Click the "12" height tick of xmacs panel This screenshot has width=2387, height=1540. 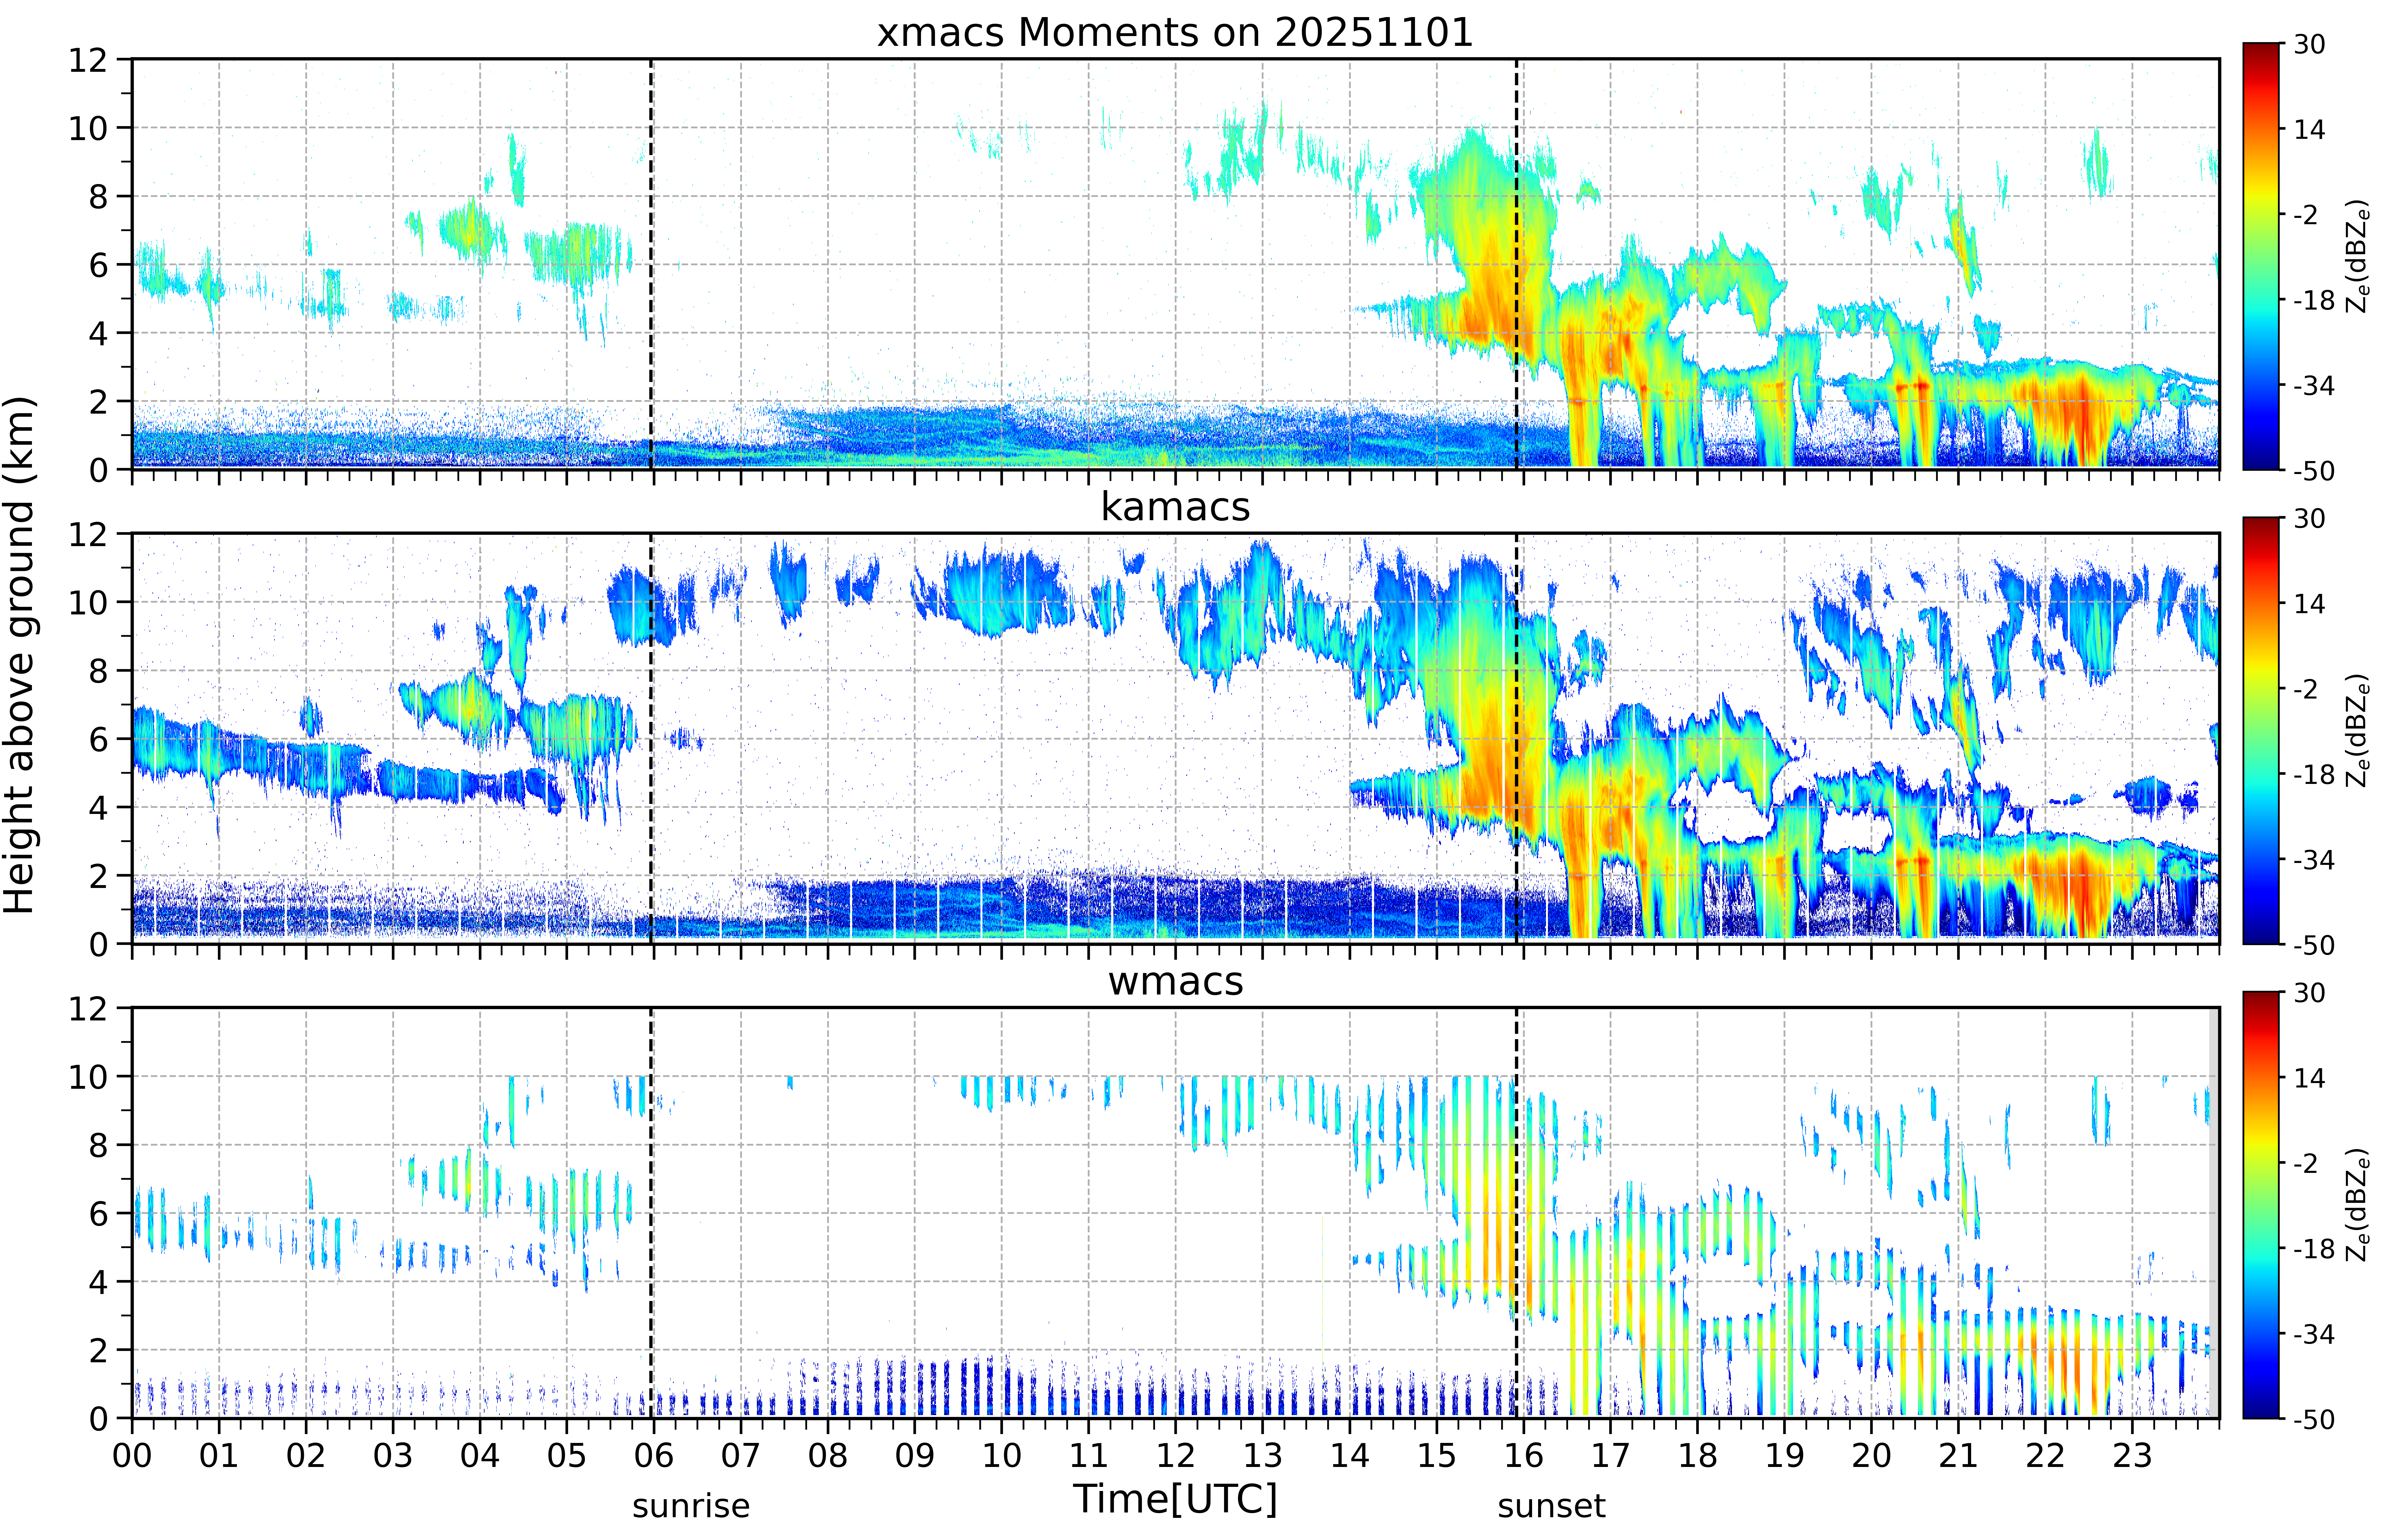(x=88, y=60)
